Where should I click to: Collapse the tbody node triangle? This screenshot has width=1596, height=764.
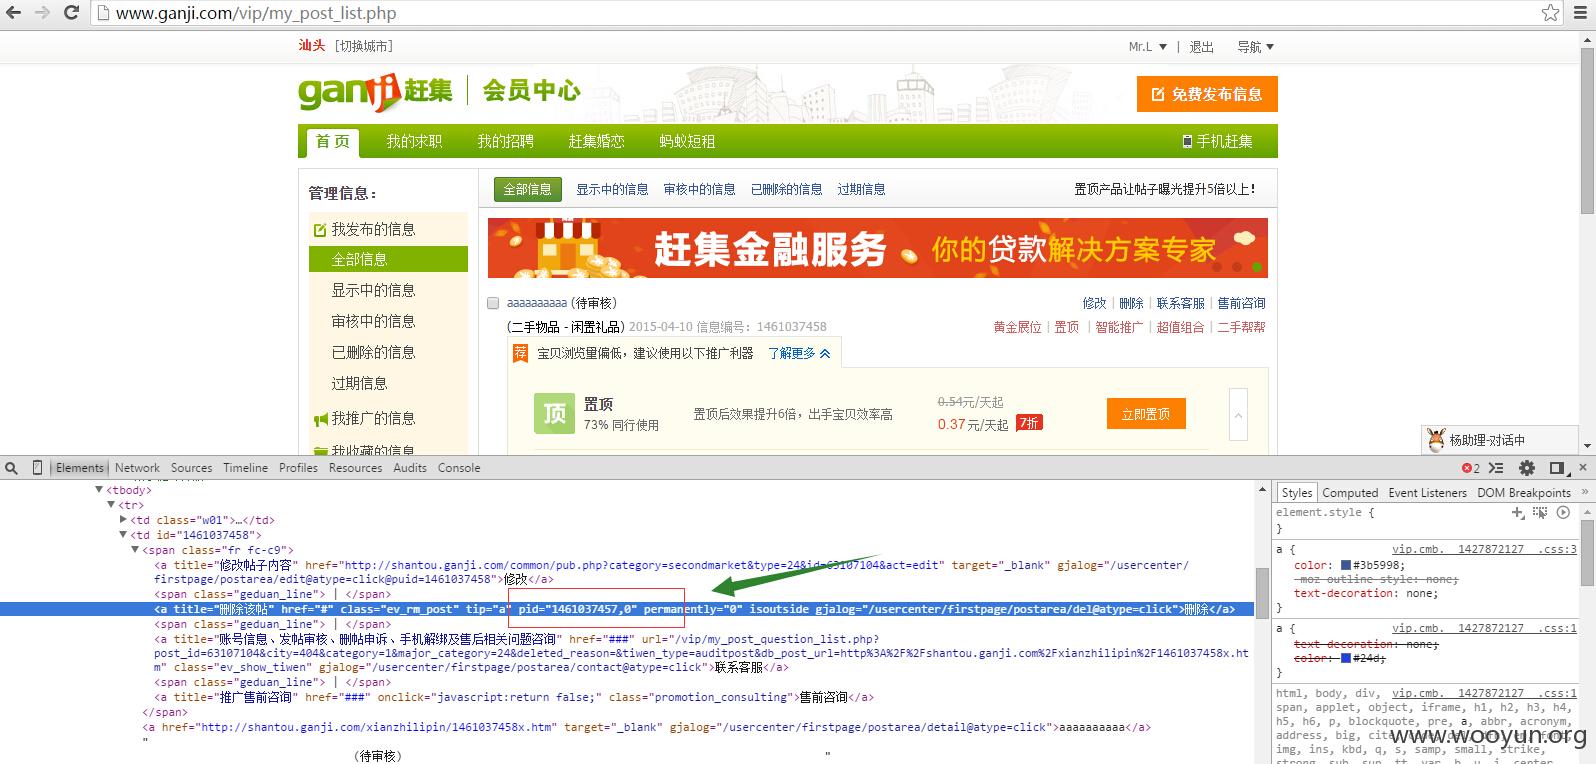(x=99, y=490)
